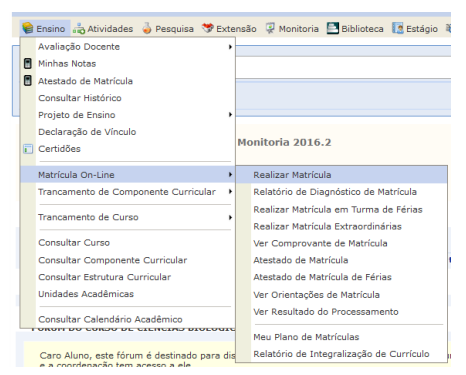Open the Extensão menu
This screenshot has width=466, height=375.
pos(229,29)
